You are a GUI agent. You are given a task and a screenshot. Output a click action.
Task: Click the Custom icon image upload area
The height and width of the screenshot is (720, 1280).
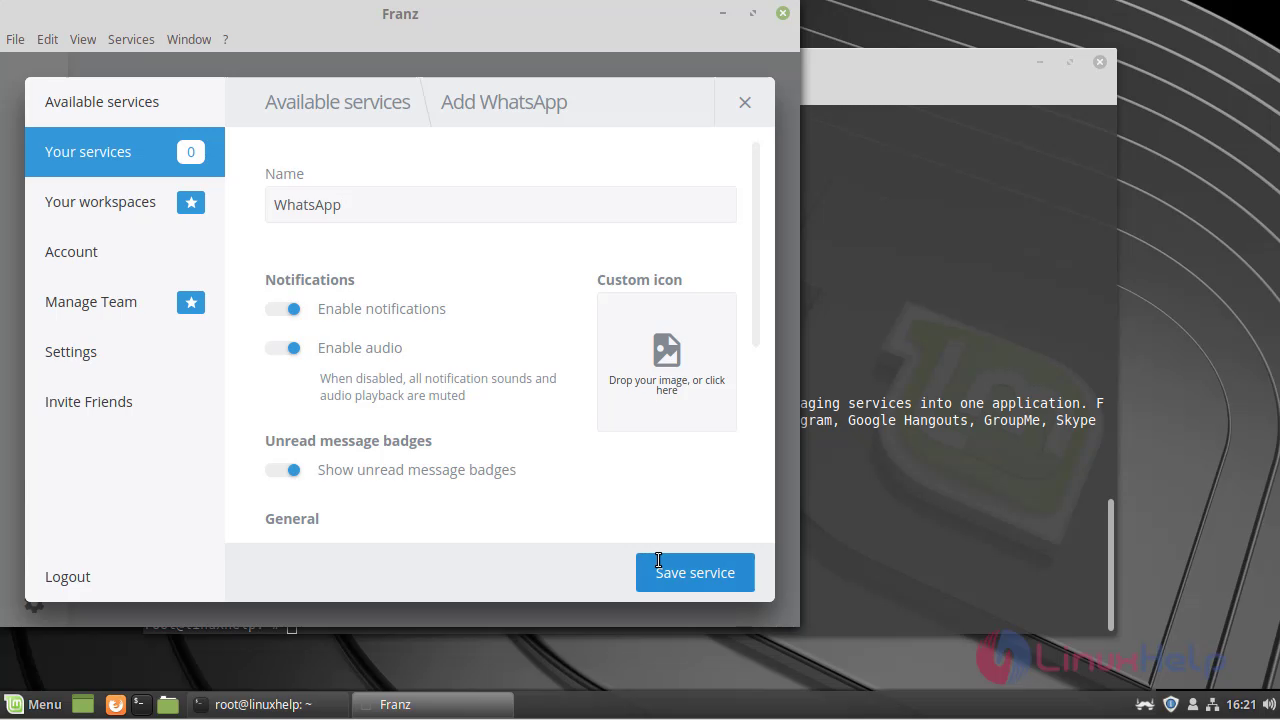coord(667,362)
